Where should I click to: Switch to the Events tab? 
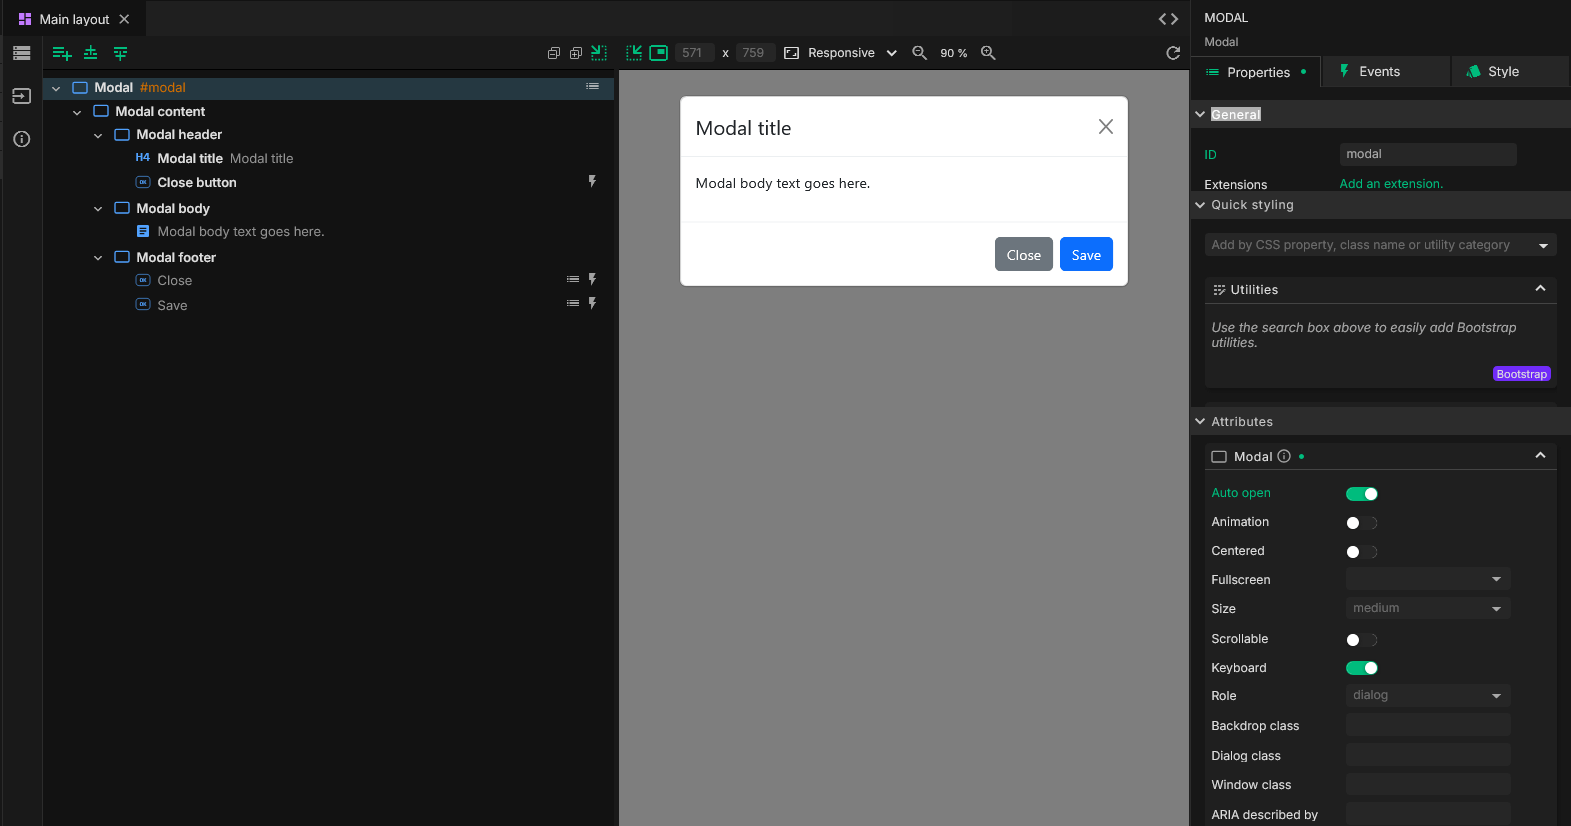click(1386, 72)
